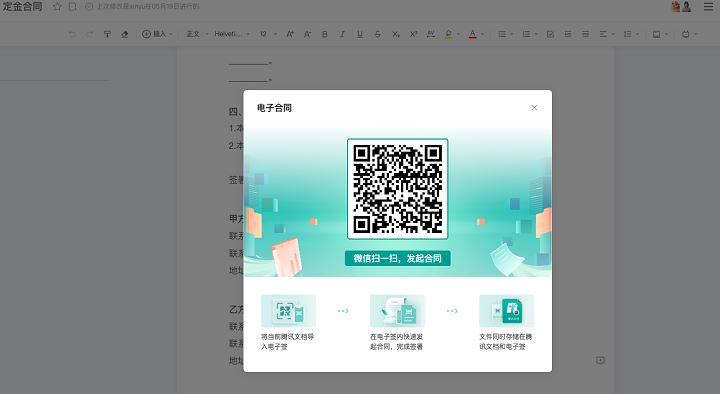Screen dimensions: 720x394
Task: Close the 电子合同 dialog
Action: [x=534, y=107]
